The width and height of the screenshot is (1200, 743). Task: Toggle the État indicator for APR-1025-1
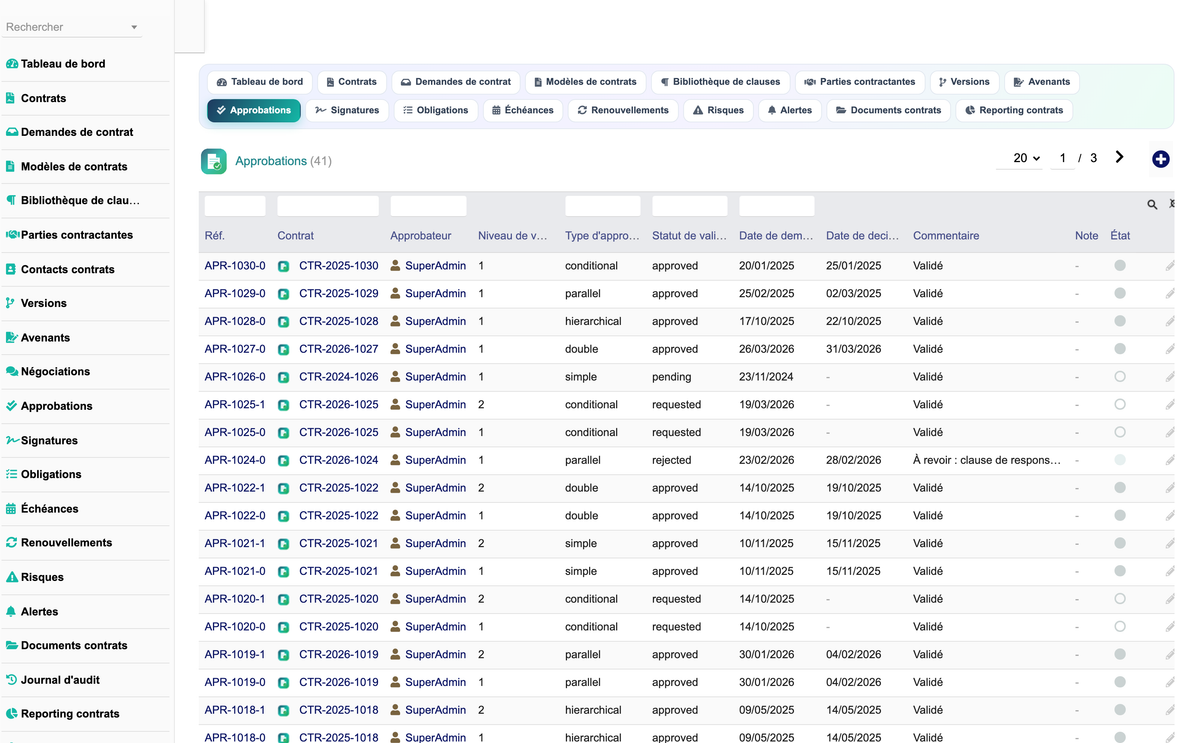(1120, 405)
